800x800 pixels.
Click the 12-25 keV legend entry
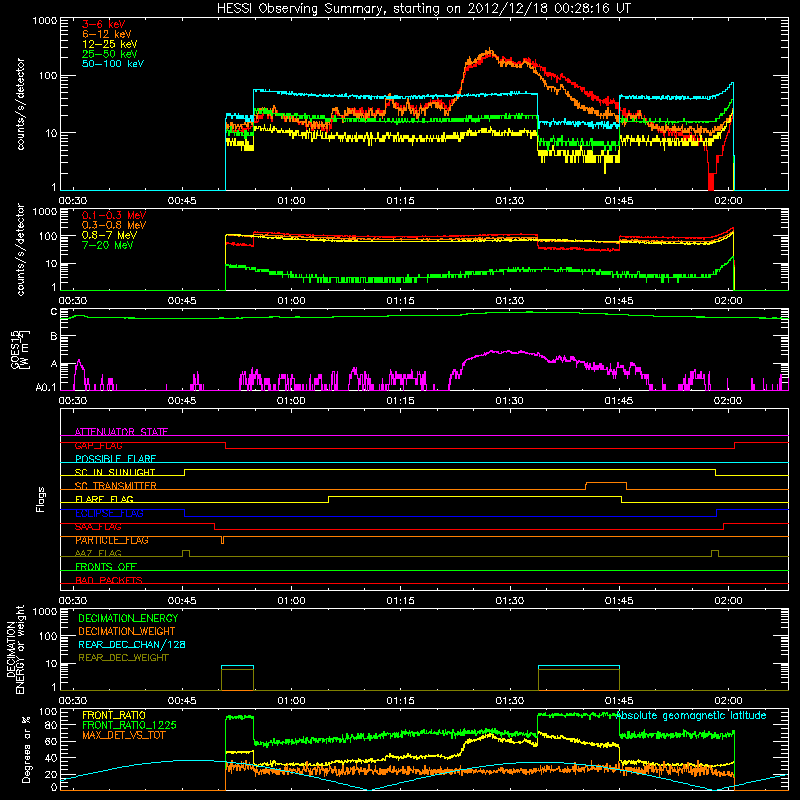coord(110,44)
